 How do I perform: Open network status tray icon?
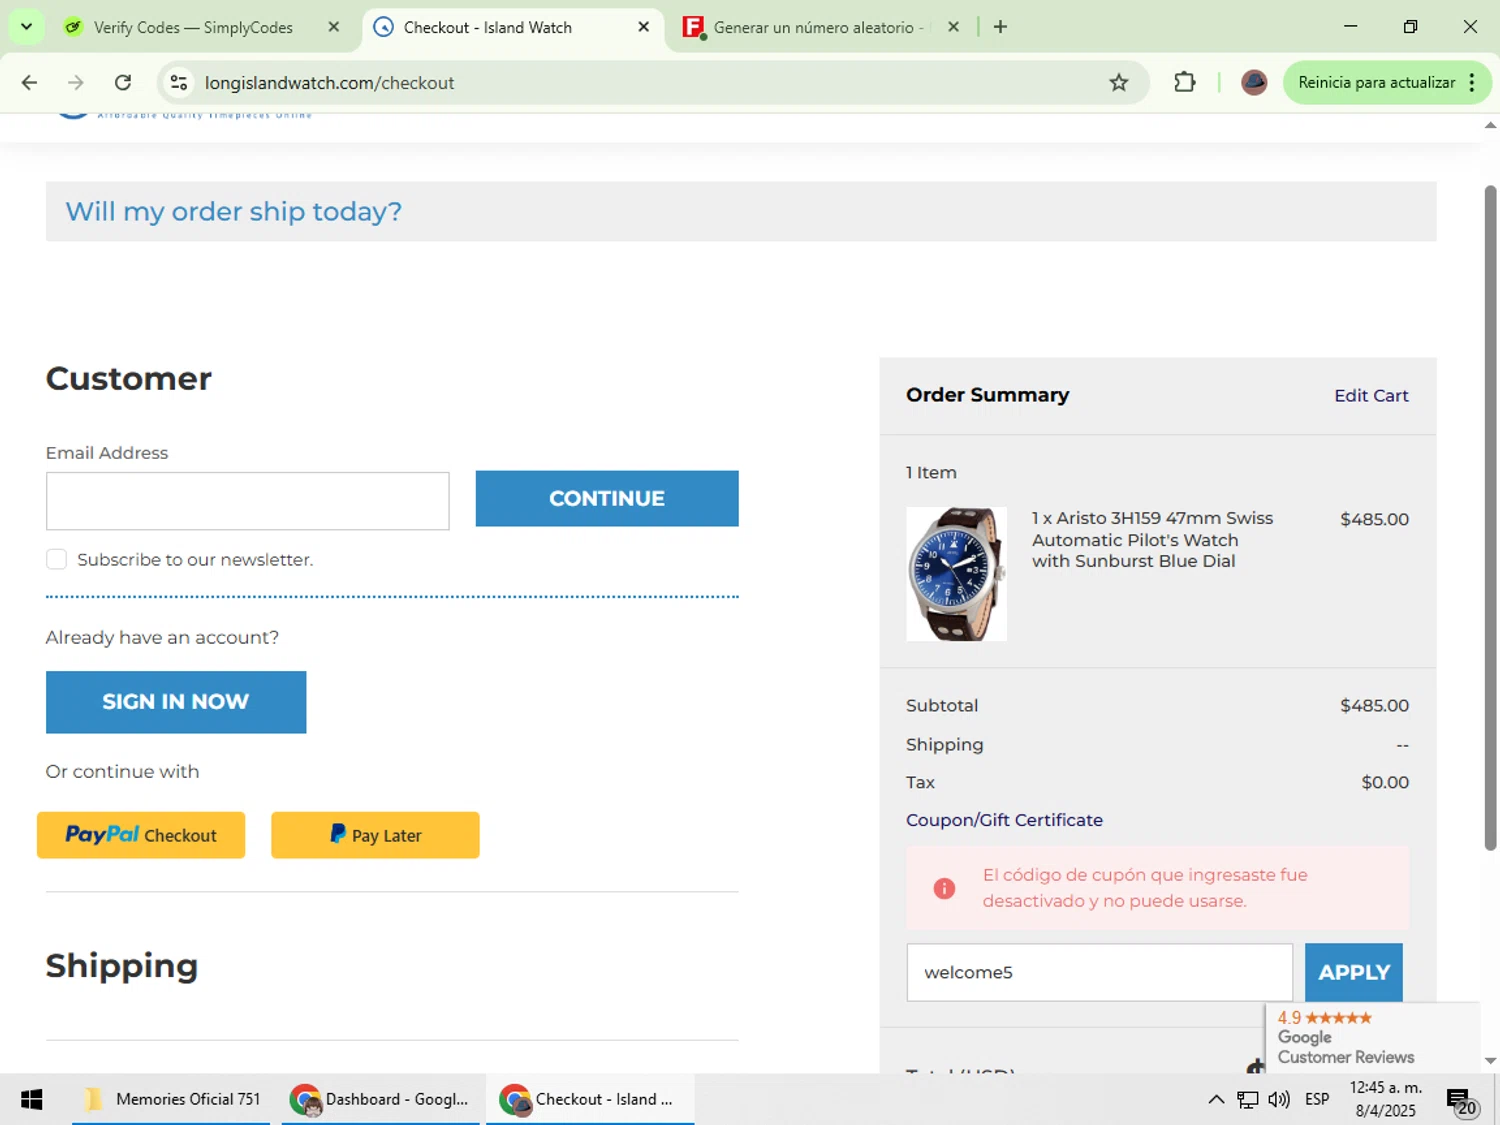click(x=1248, y=1100)
